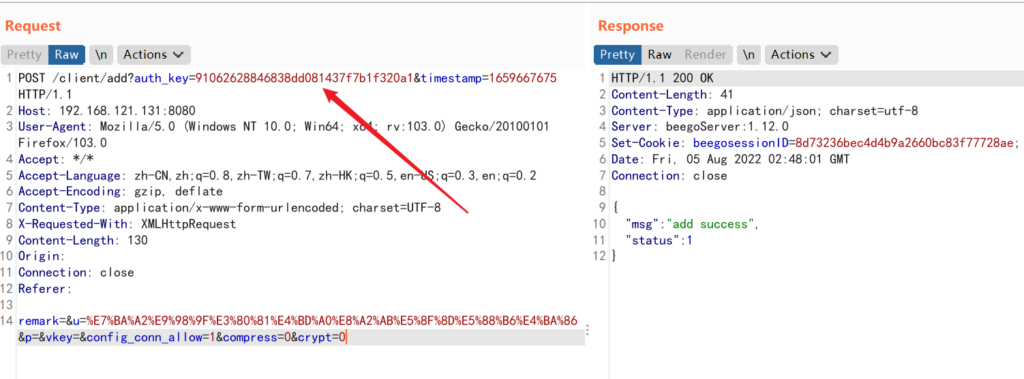Click the panel divider handle dots
Screen dimensions: 1024x379
point(587,330)
